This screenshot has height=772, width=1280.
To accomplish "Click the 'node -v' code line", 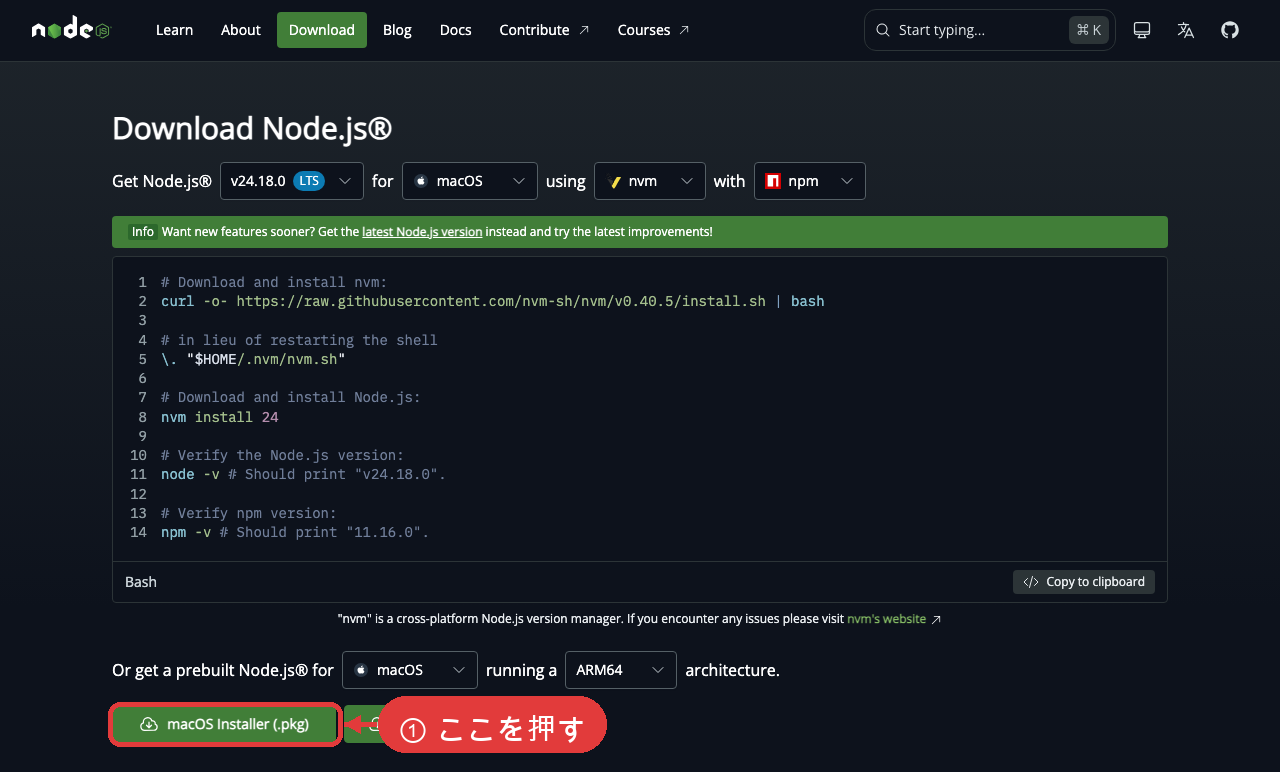I will click(x=303, y=474).
